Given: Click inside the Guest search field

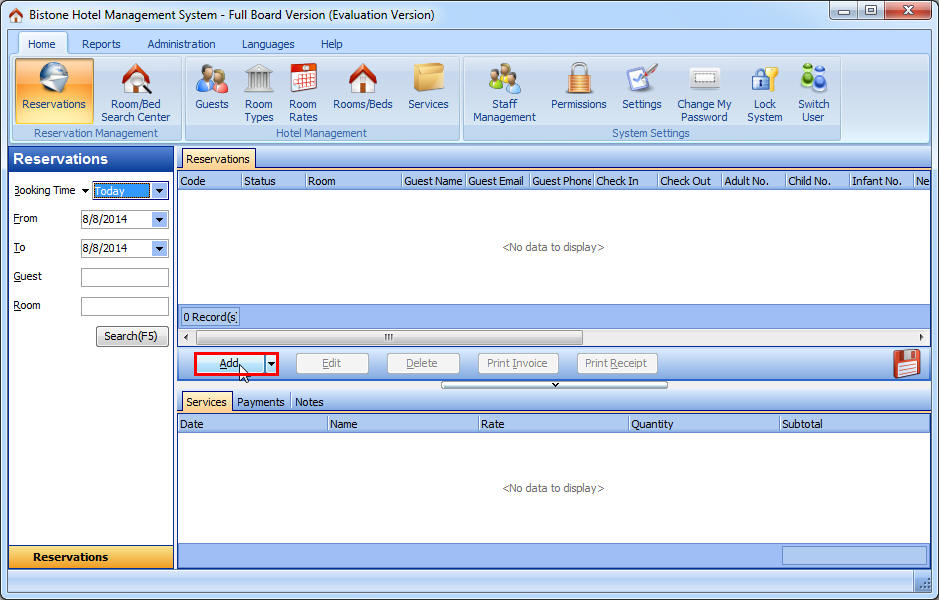Looking at the screenshot, I should point(124,277).
